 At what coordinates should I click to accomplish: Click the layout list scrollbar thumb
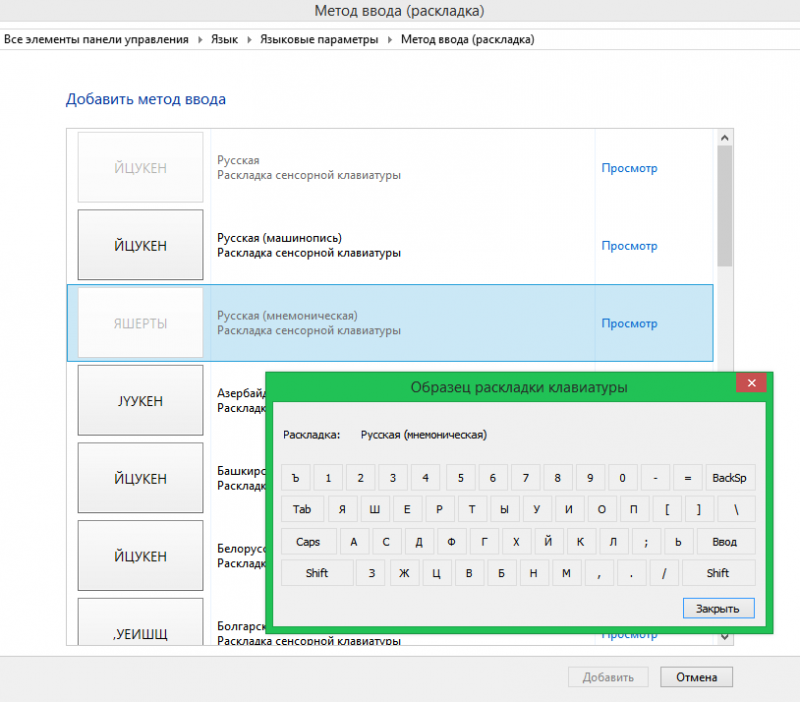tap(724, 206)
